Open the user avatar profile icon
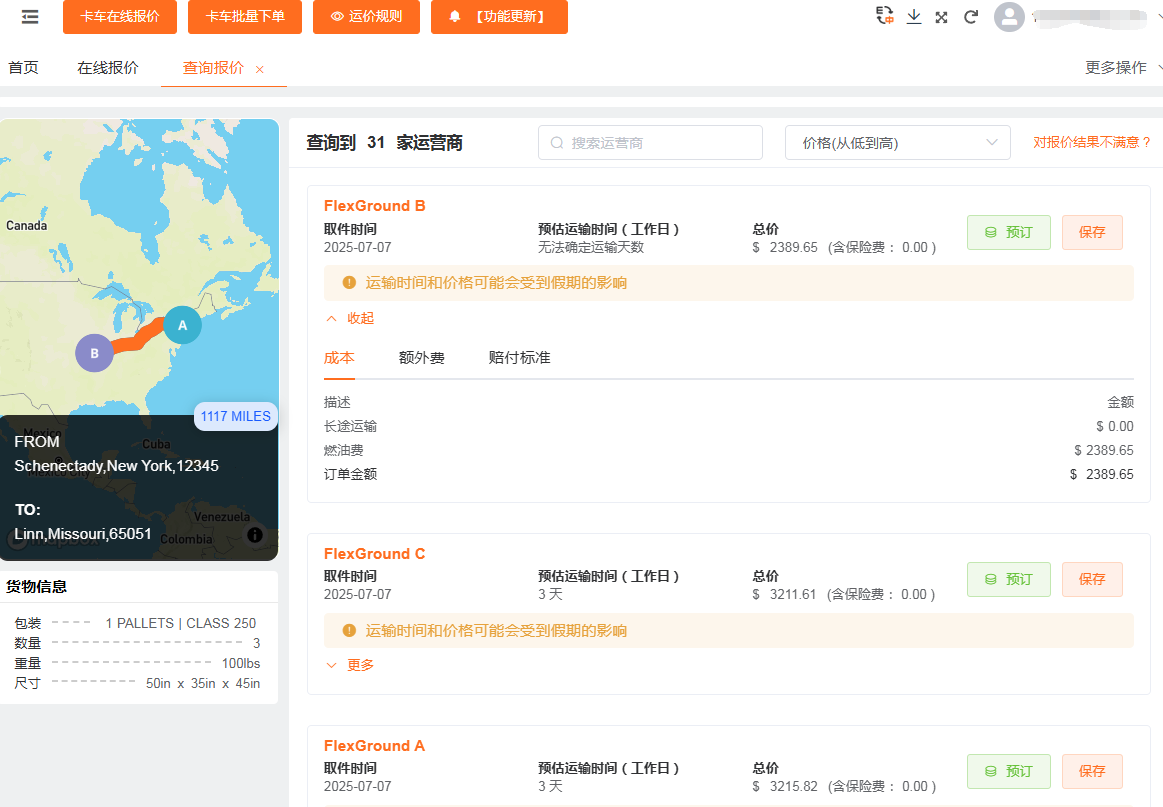 coord(1009,17)
